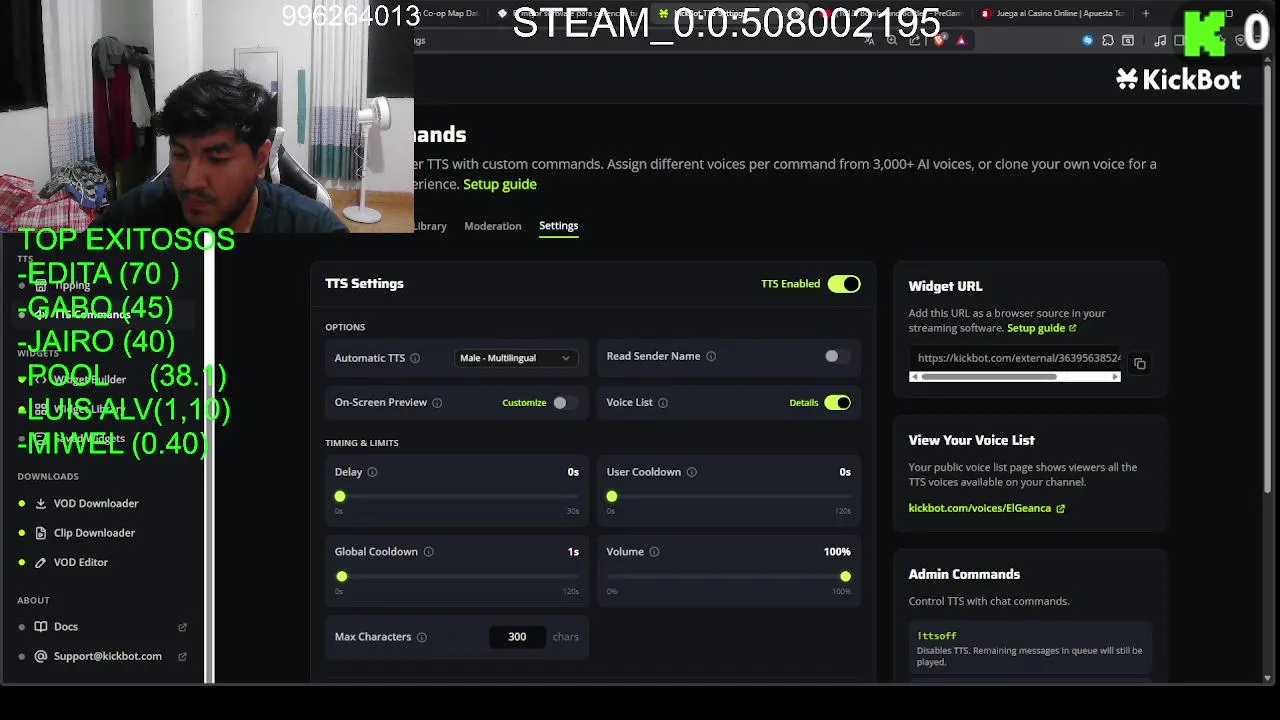
Task: Click the Global Cooldown slider handle
Action: coord(342,577)
